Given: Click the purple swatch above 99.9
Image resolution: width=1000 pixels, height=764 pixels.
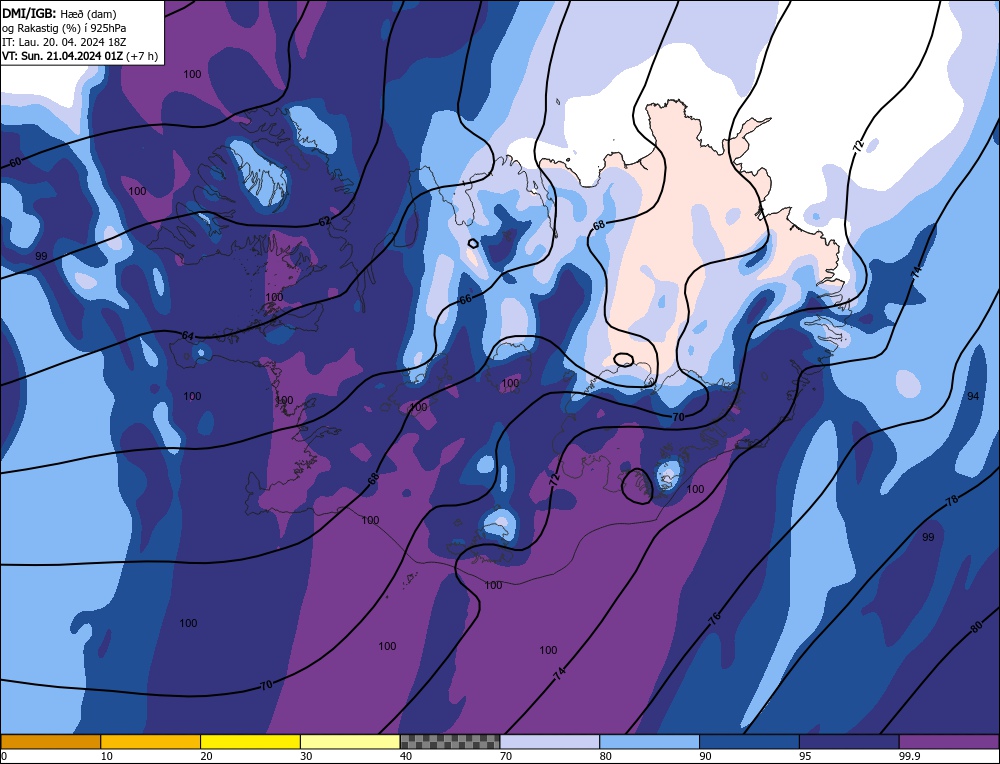Looking at the screenshot, I should [949, 741].
